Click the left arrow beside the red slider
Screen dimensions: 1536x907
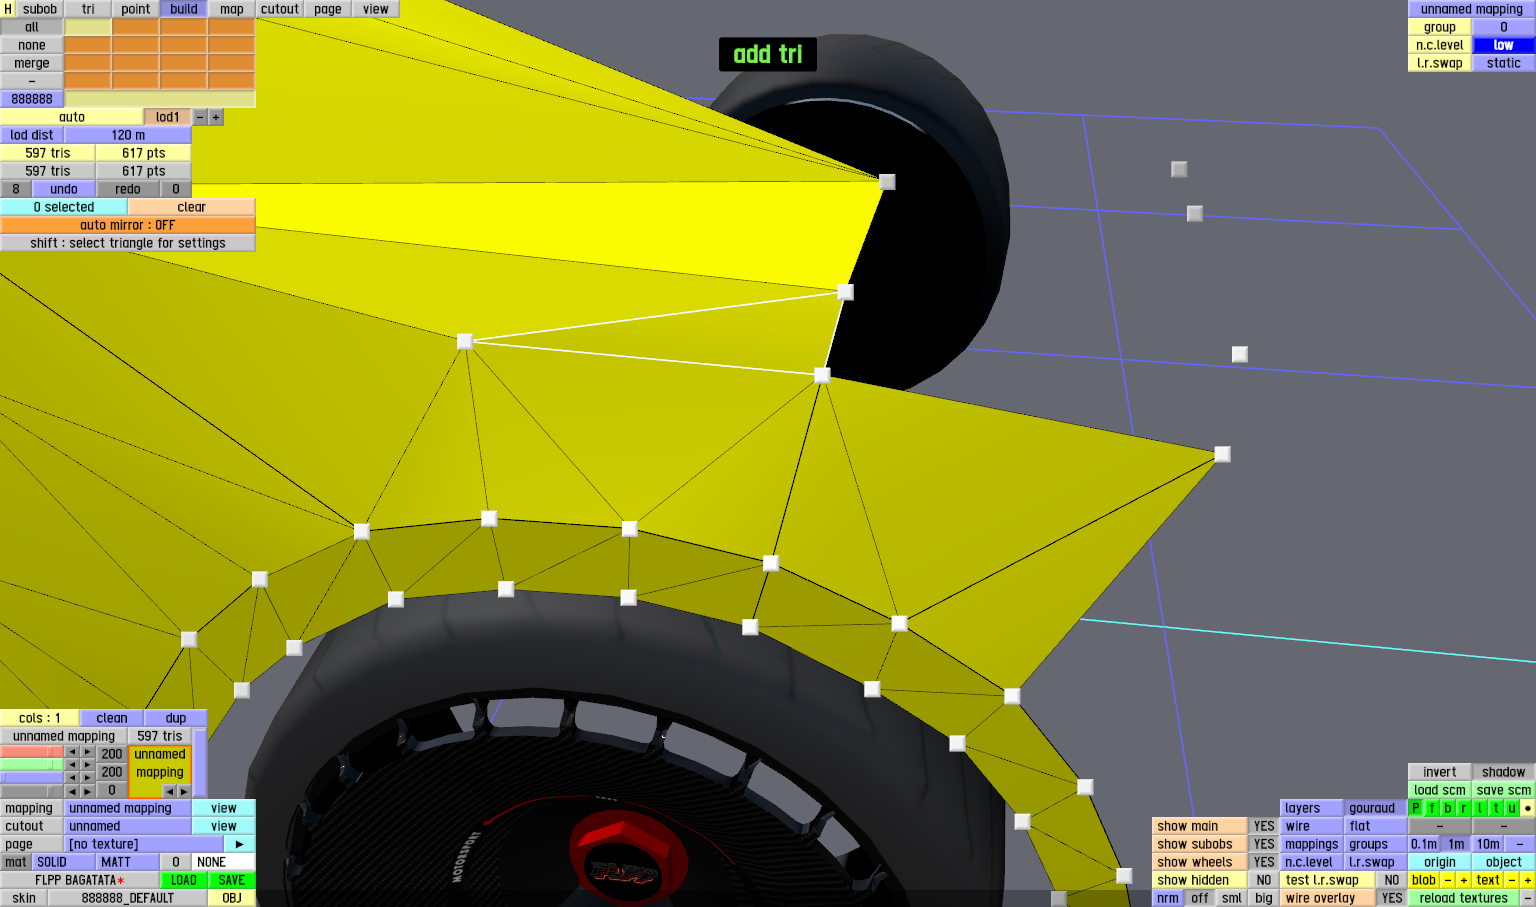click(x=72, y=752)
